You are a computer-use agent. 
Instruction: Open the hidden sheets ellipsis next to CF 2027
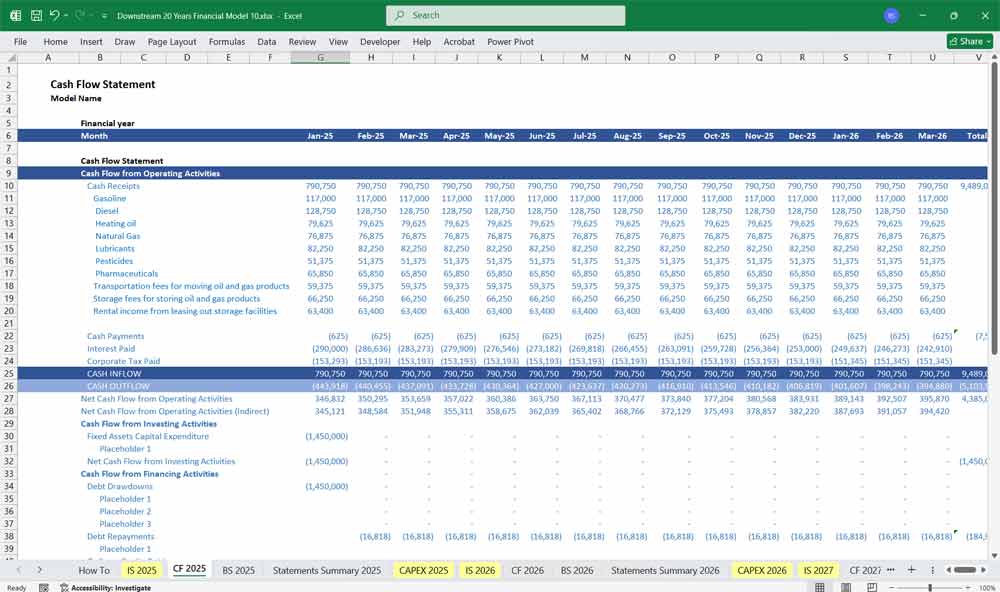[891, 570]
